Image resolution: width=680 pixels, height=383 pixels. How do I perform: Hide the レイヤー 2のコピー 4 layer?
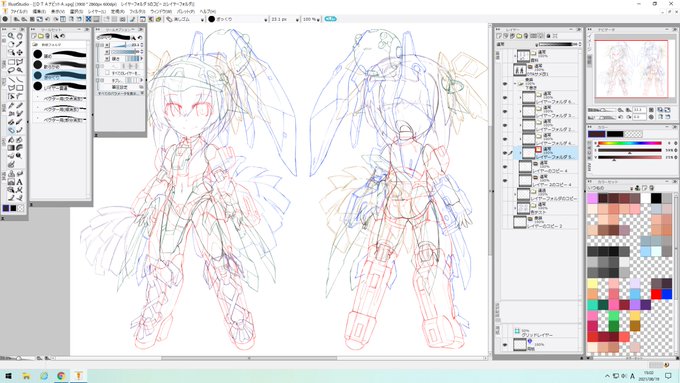tap(505, 180)
